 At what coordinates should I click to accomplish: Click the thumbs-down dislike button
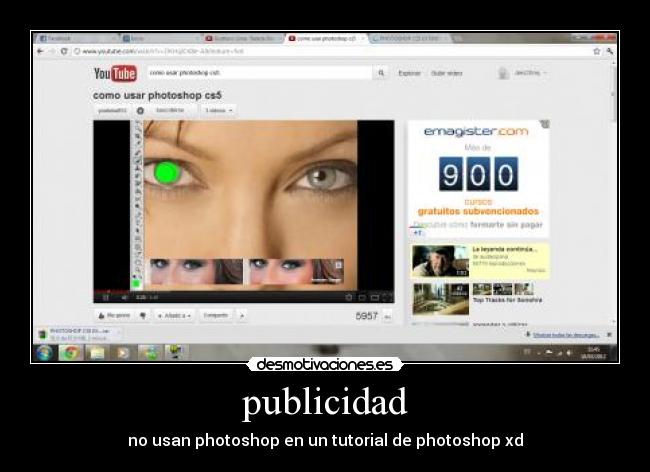point(143,315)
